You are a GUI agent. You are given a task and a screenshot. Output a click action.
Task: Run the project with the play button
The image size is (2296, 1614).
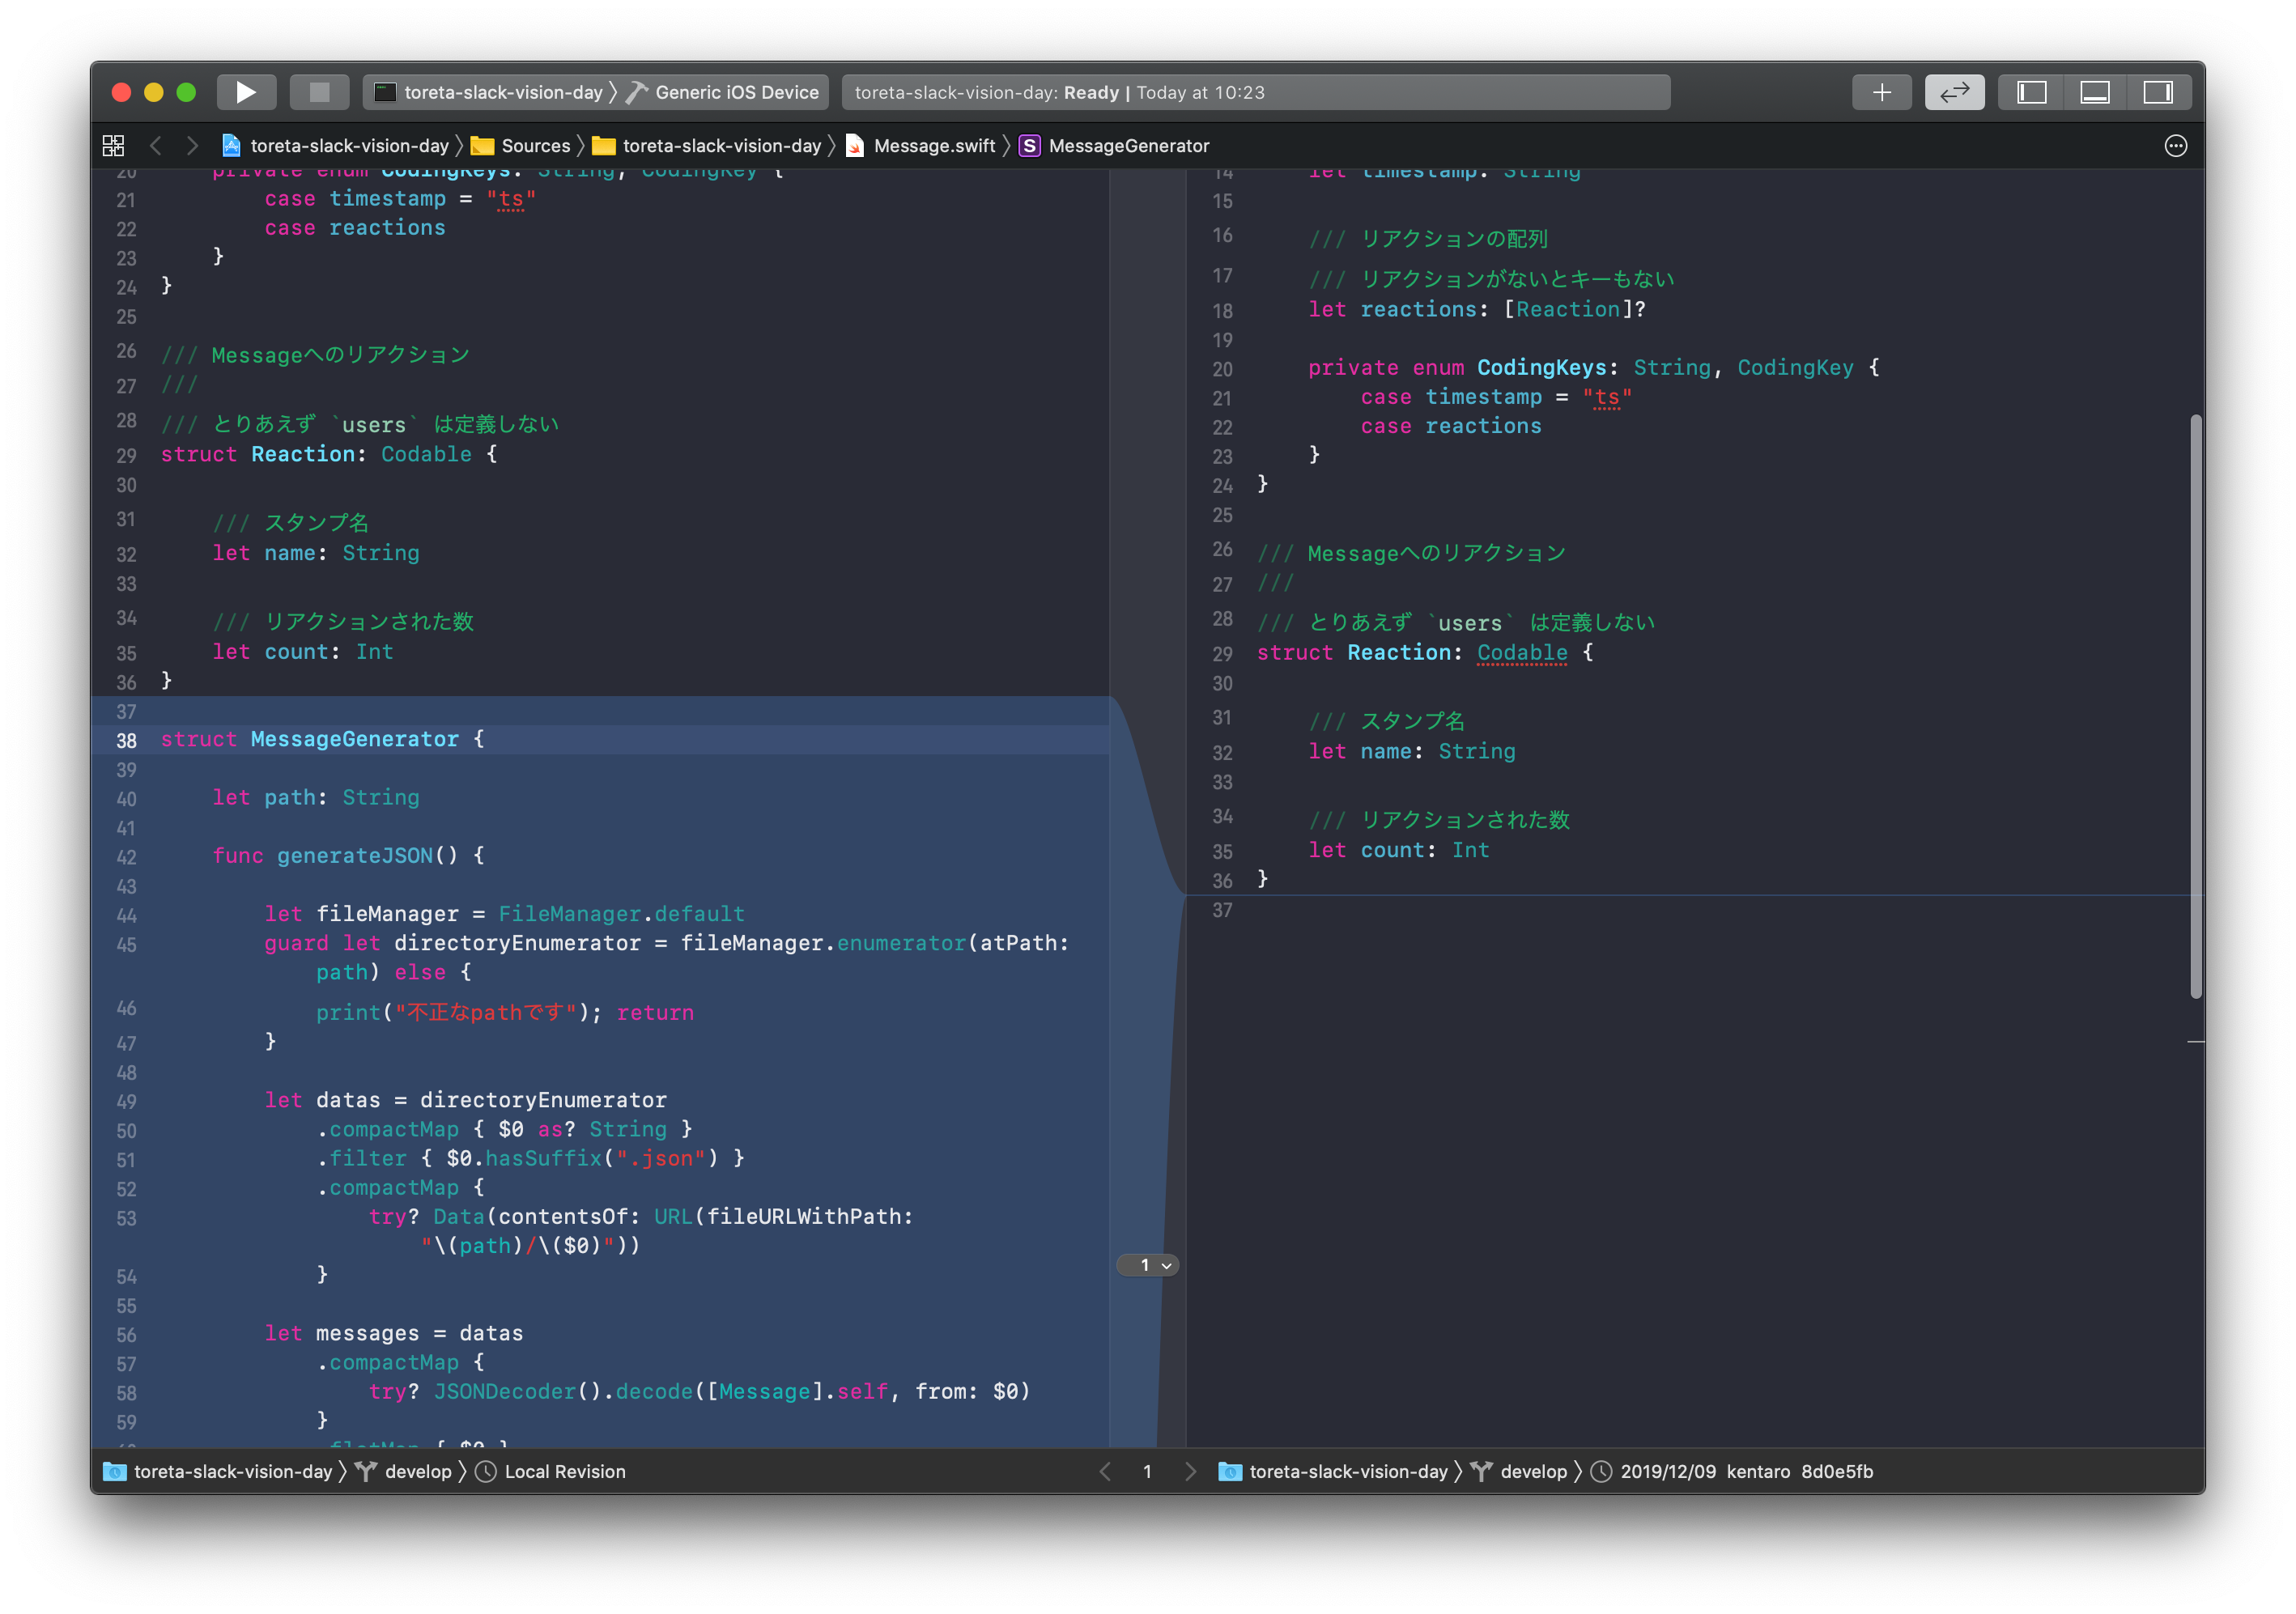tap(246, 91)
